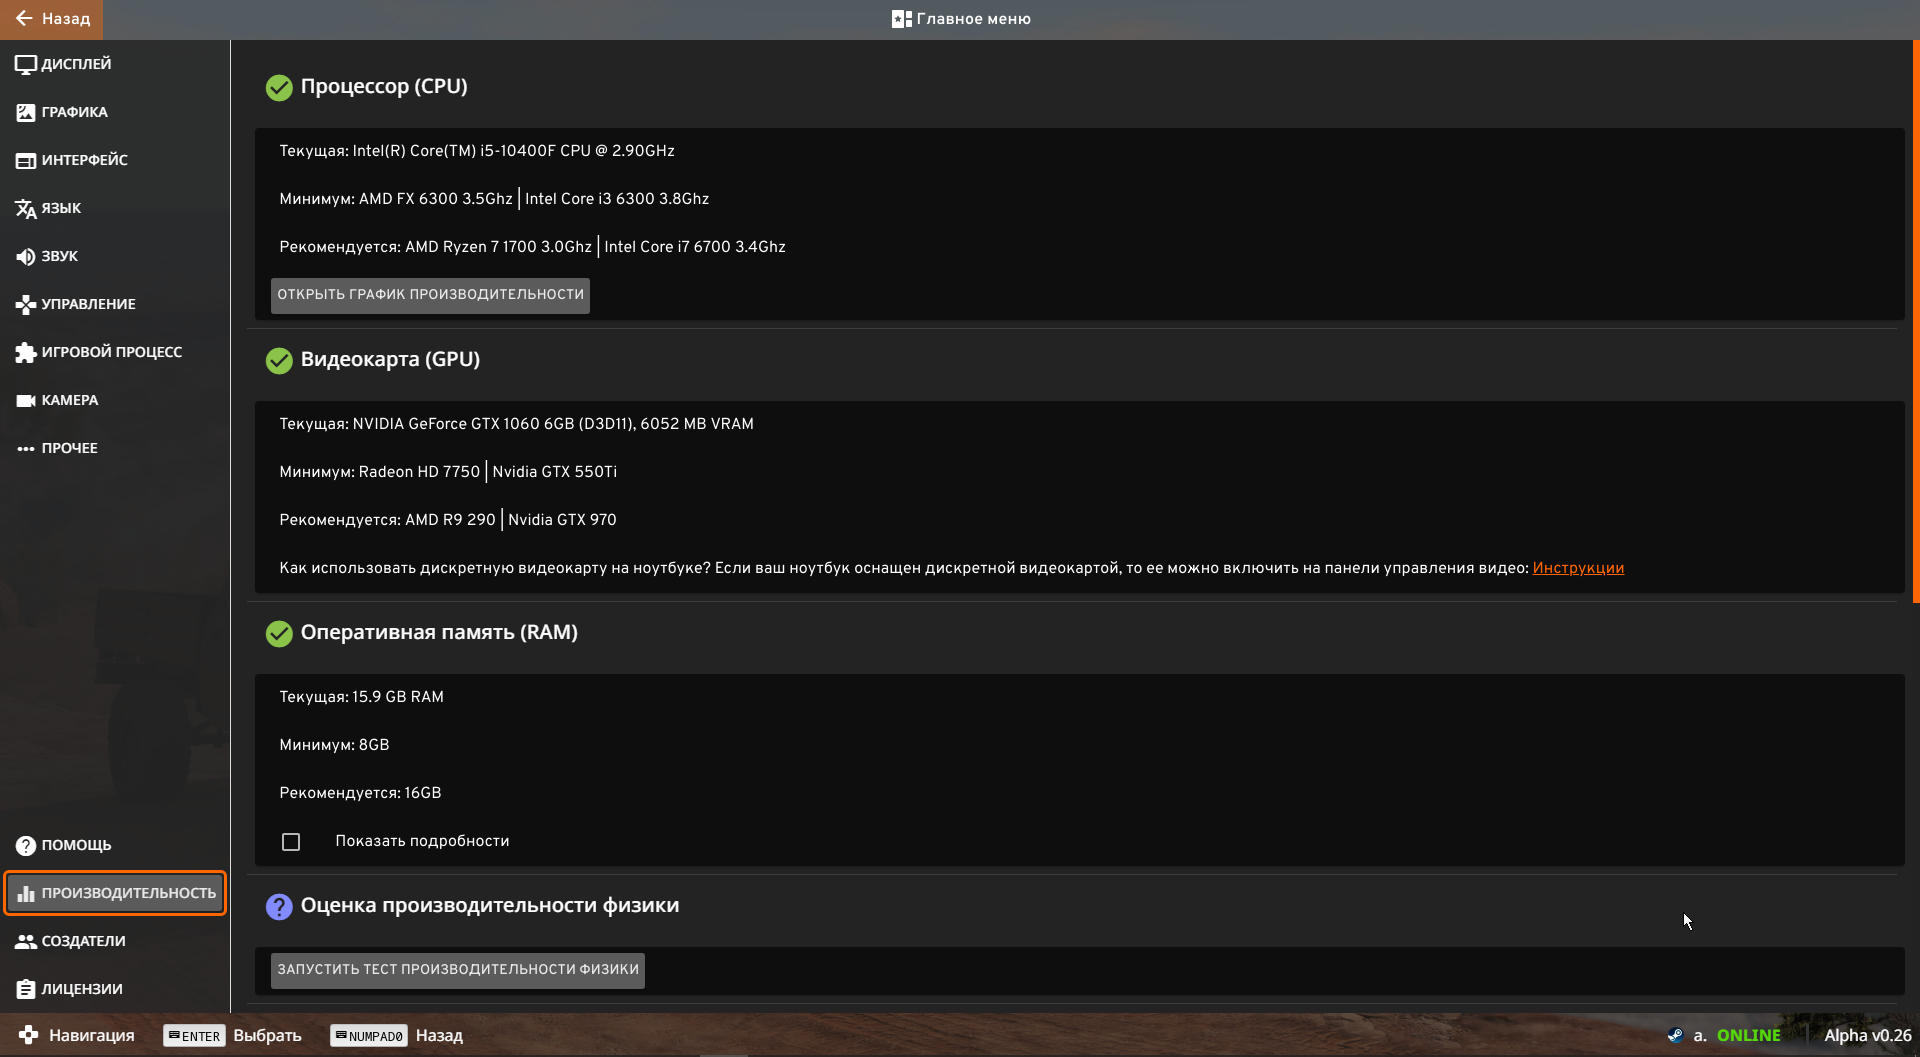The image size is (1920, 1057).
Task: Click the 'Текущая: 15.9 GB RAM' line
Action: 361,697
